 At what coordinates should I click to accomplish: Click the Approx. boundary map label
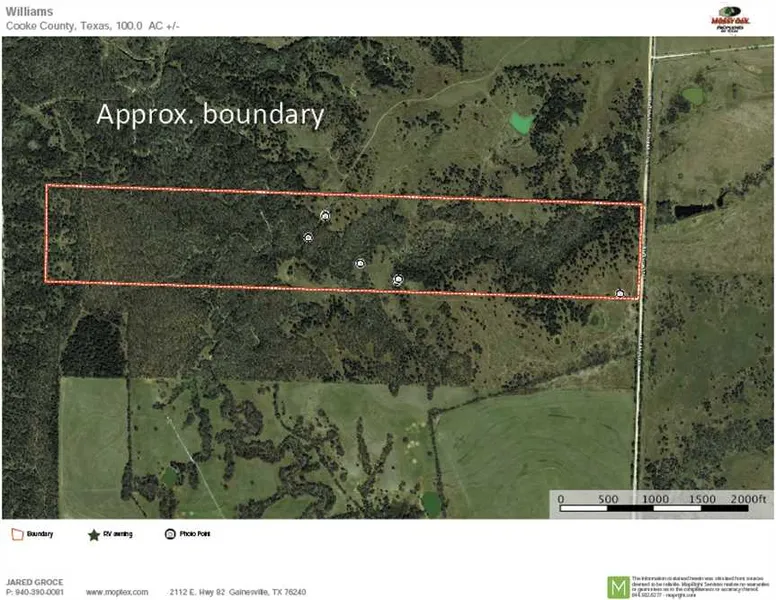click(210, 114)
